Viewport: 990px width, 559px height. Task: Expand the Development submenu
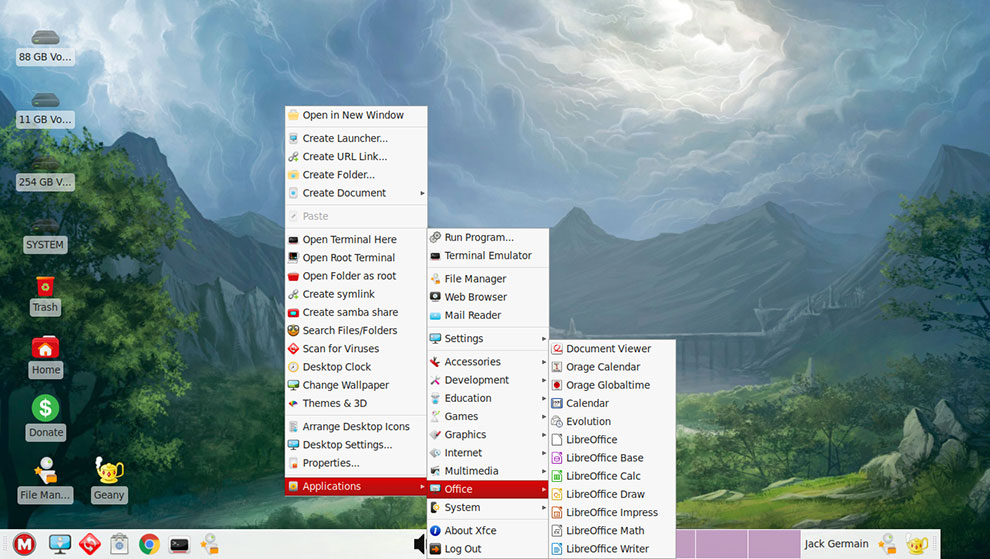488,380
